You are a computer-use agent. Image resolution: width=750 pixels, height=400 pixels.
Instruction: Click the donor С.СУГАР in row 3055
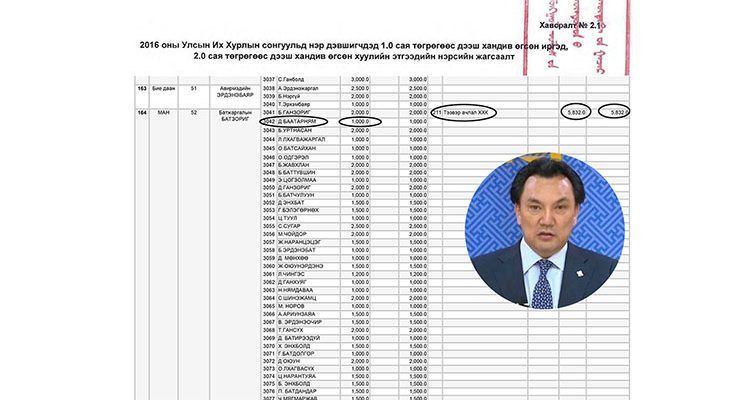tap(289, 226)
